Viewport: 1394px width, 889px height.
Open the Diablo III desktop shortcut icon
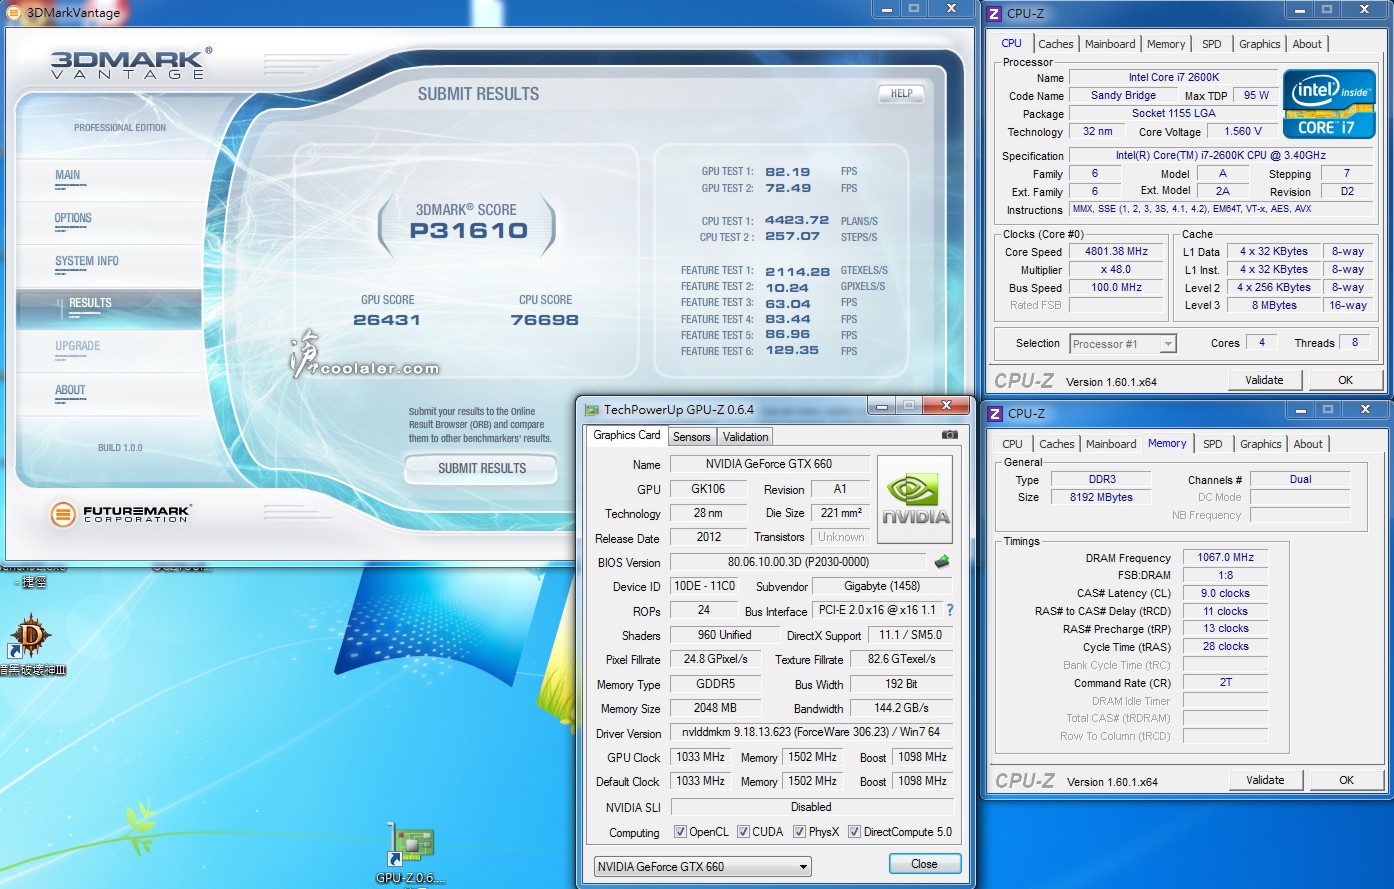coord(31,635)
